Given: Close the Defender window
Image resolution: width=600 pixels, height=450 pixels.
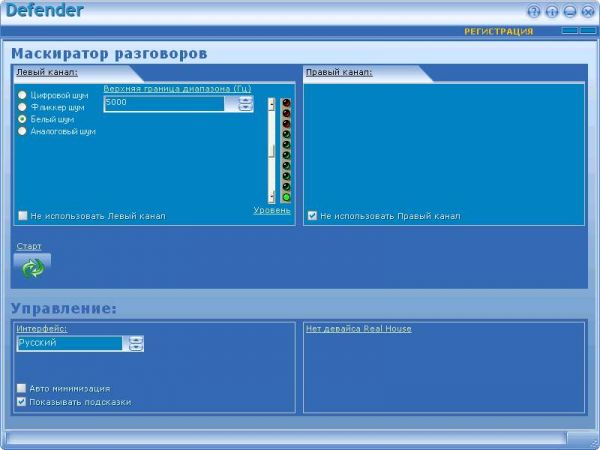Looking at the screenshot, I should tap(588, 11).
